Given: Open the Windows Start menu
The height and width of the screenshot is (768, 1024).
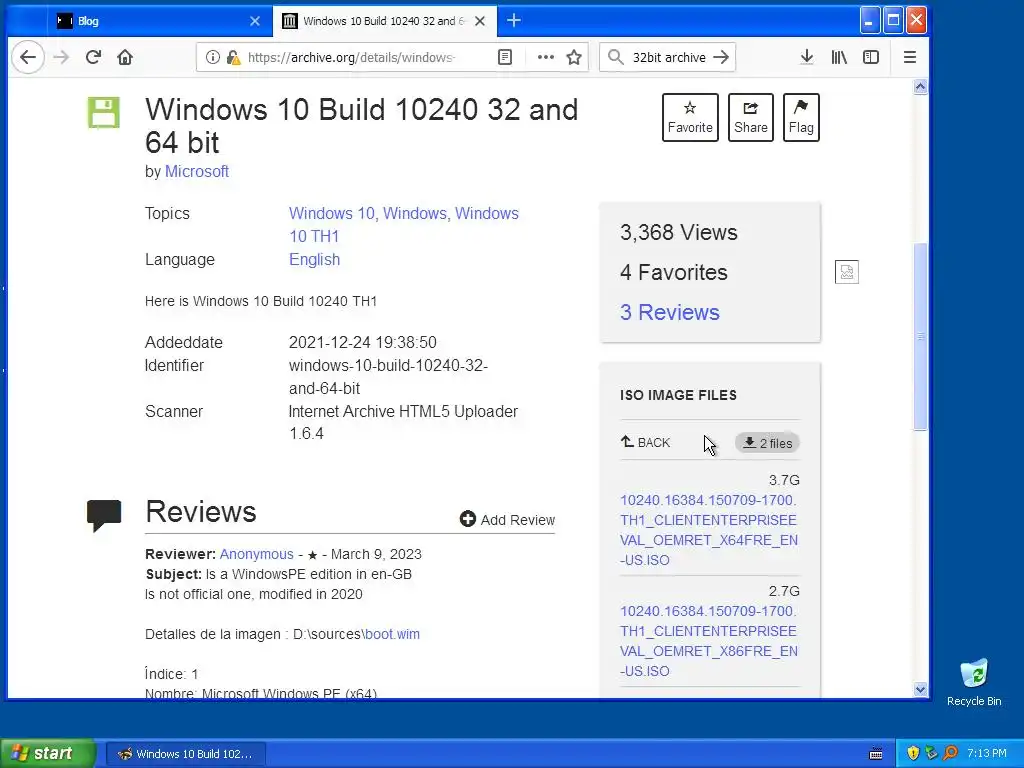Looking at the screenshot, I should click(x=48, y=754).
